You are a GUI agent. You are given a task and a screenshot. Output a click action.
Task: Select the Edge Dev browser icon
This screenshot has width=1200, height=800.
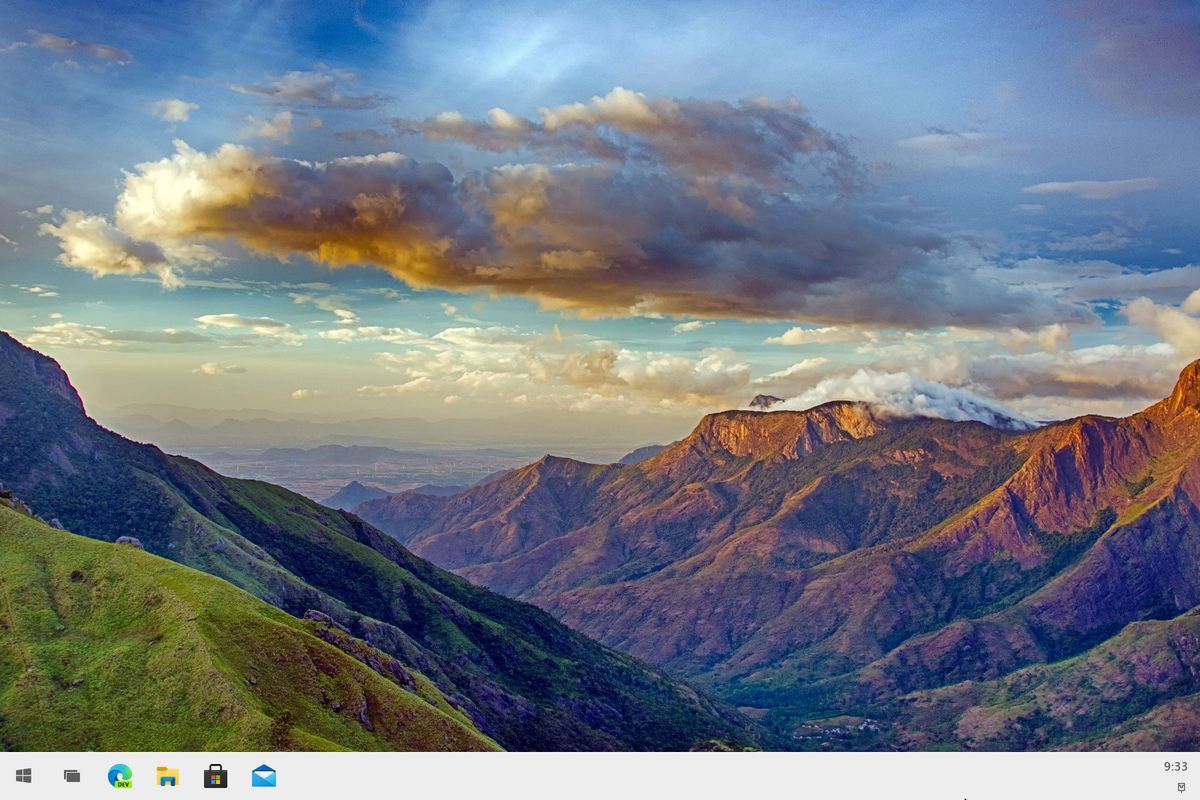(x=120, y=775)
